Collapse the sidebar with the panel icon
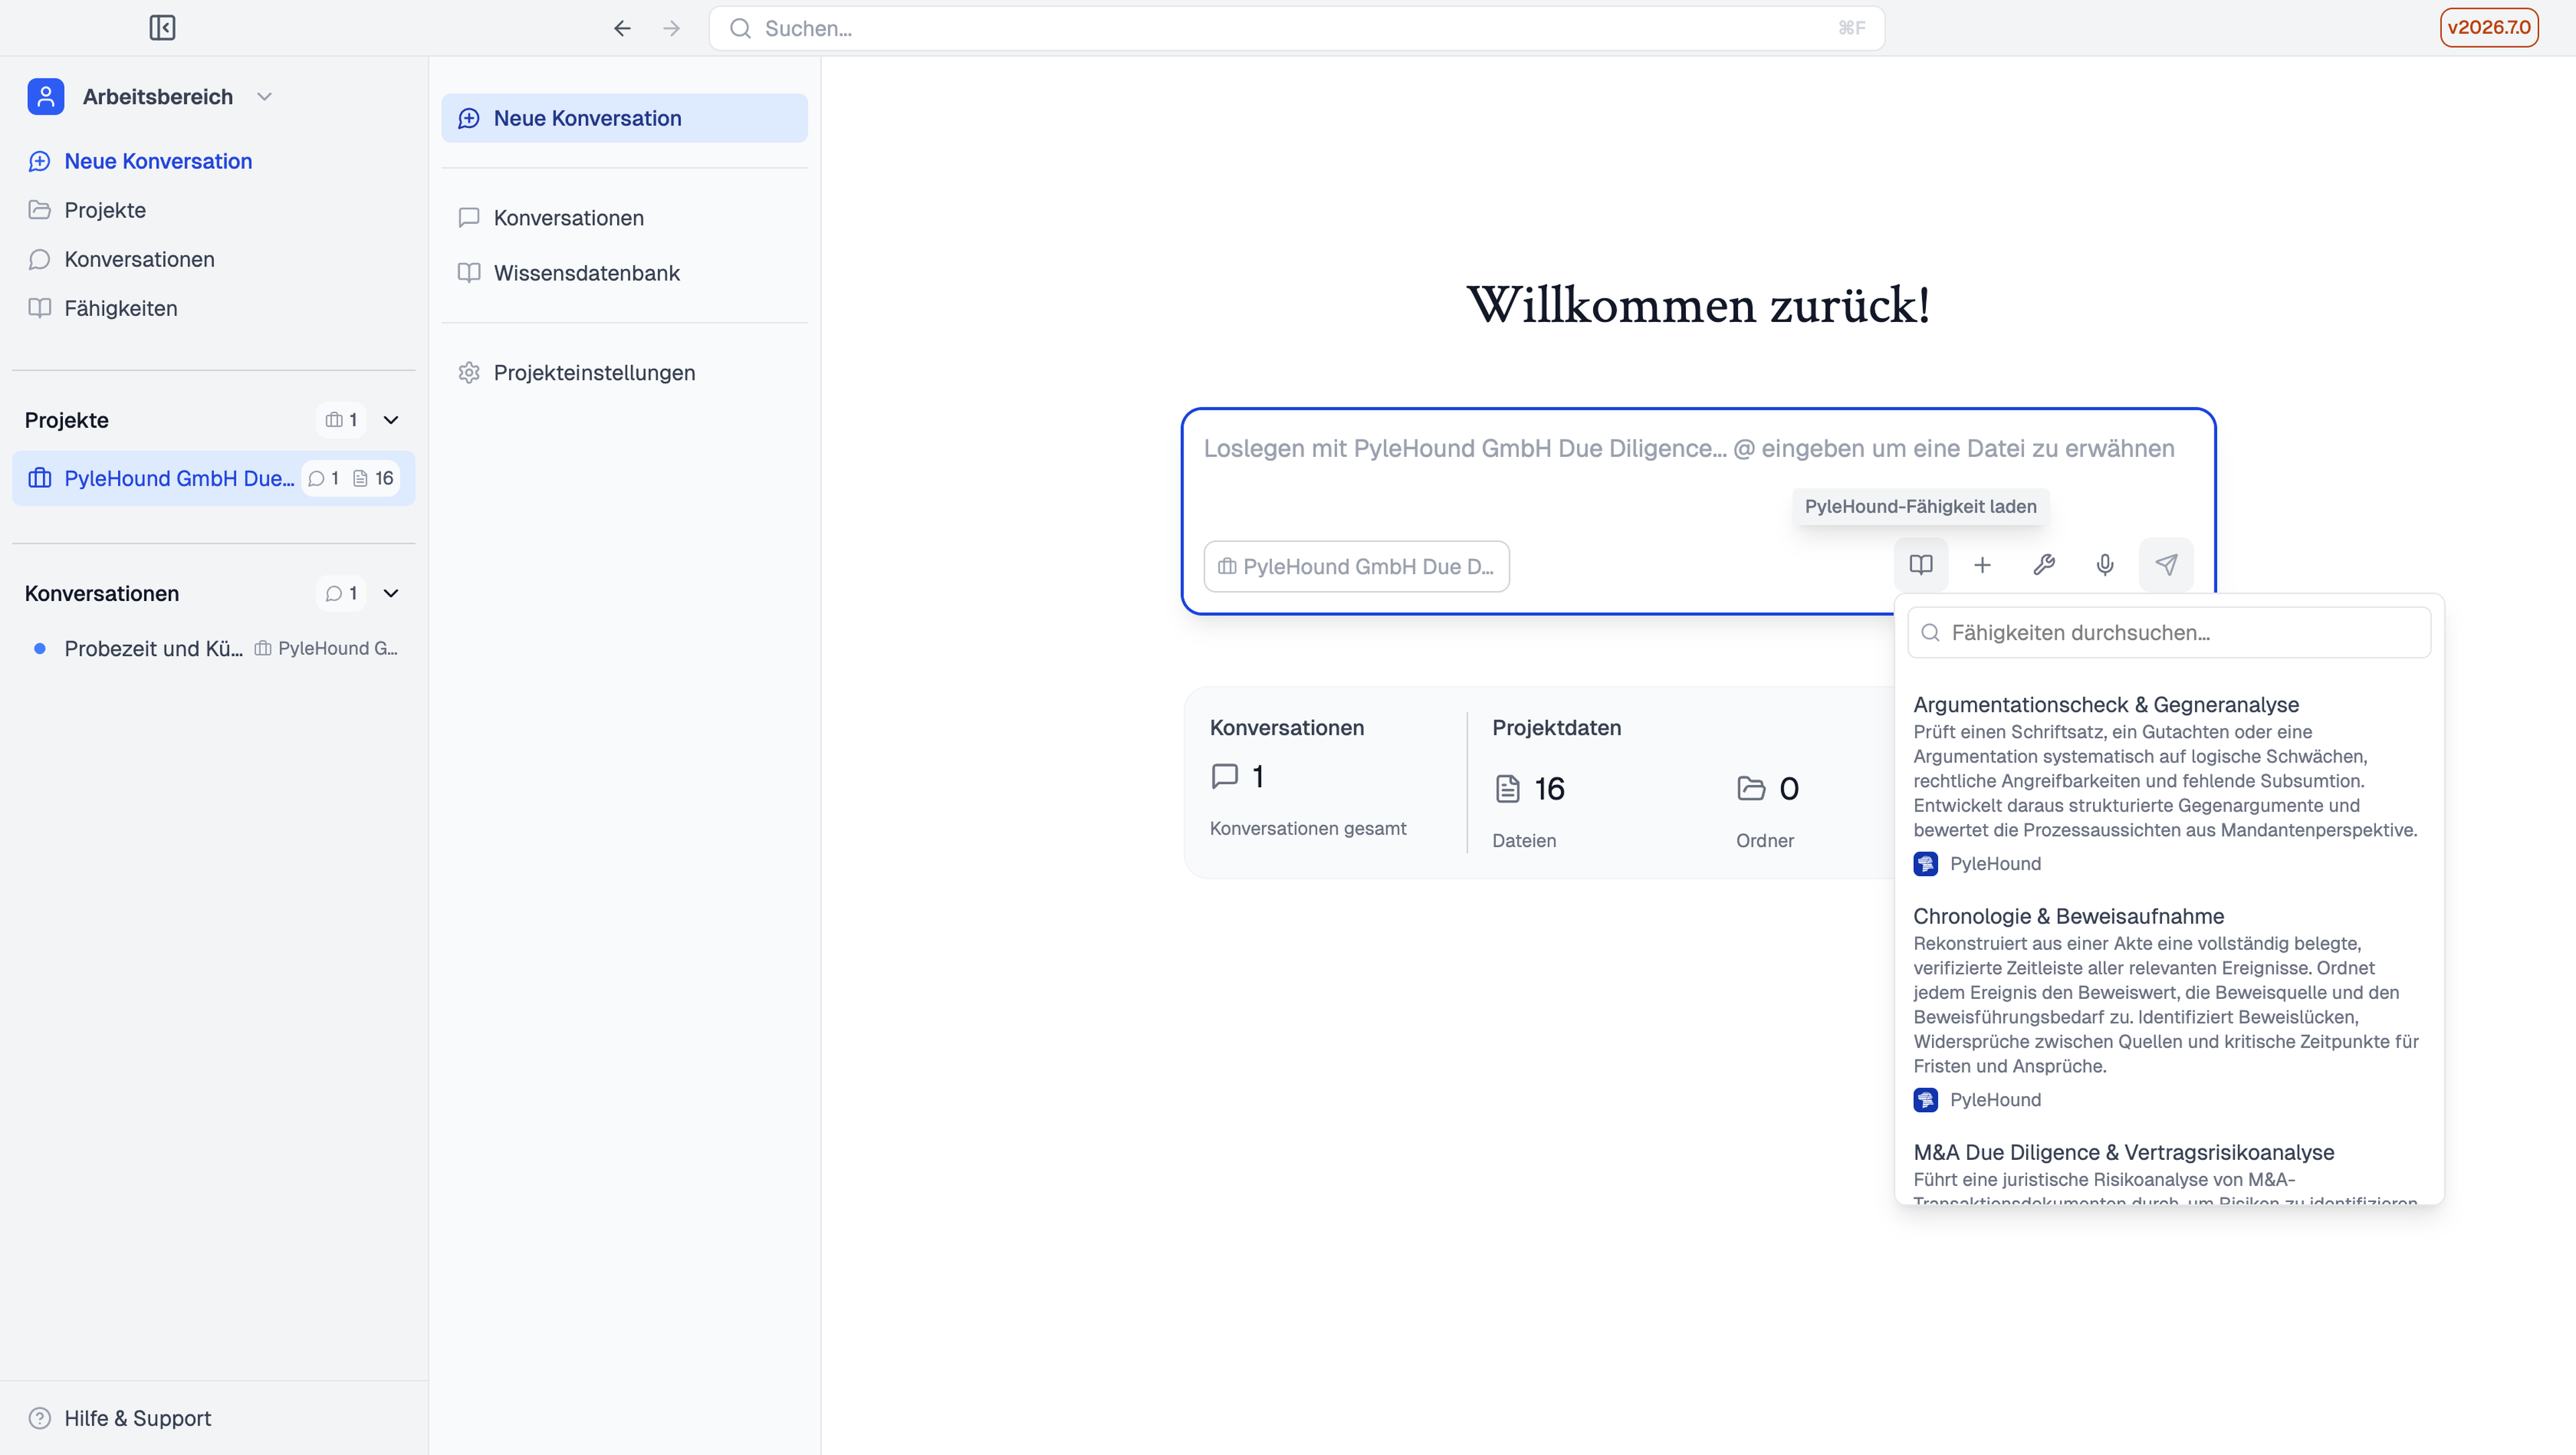The width and height of the screenshot is (2576, 1455). (162, 28)
